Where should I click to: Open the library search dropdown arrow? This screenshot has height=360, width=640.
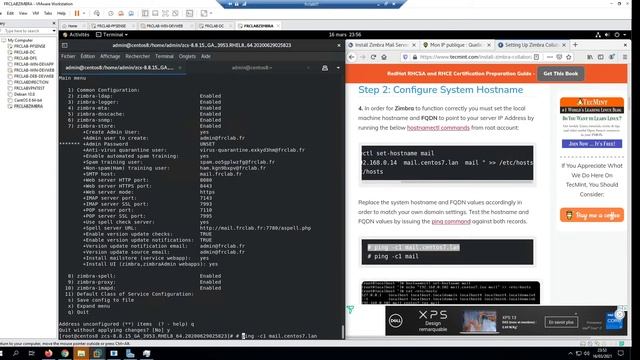[54, 31]
